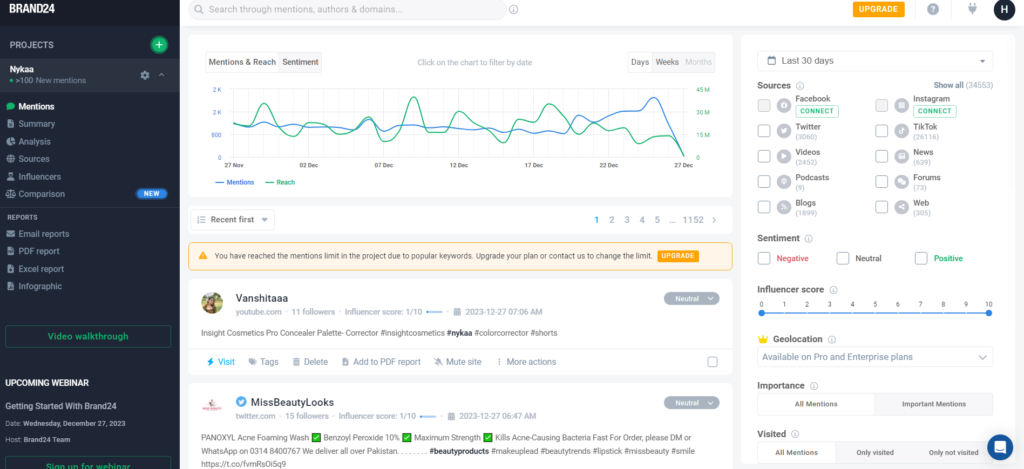Click UPGRADE in mentions limit banner

[678, 256]
